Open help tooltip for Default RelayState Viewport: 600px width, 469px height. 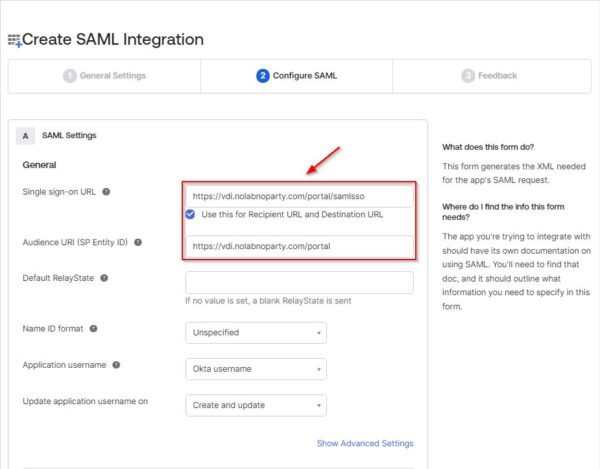point(104,278)
